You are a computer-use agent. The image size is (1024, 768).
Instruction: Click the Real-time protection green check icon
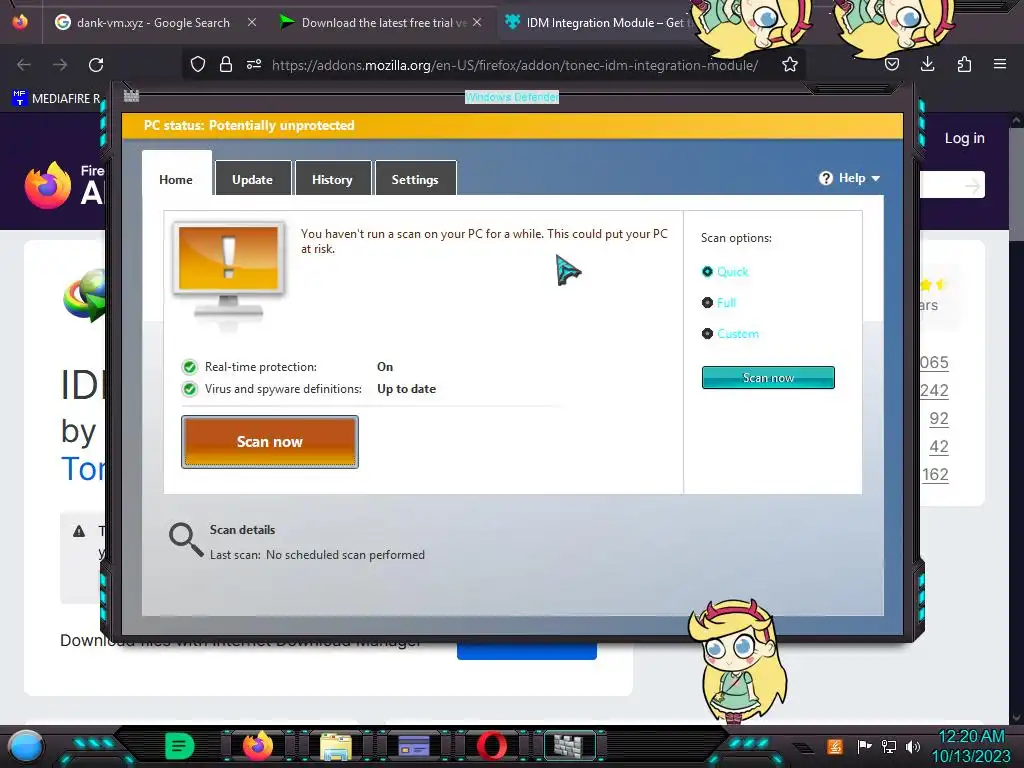(189, 367)
